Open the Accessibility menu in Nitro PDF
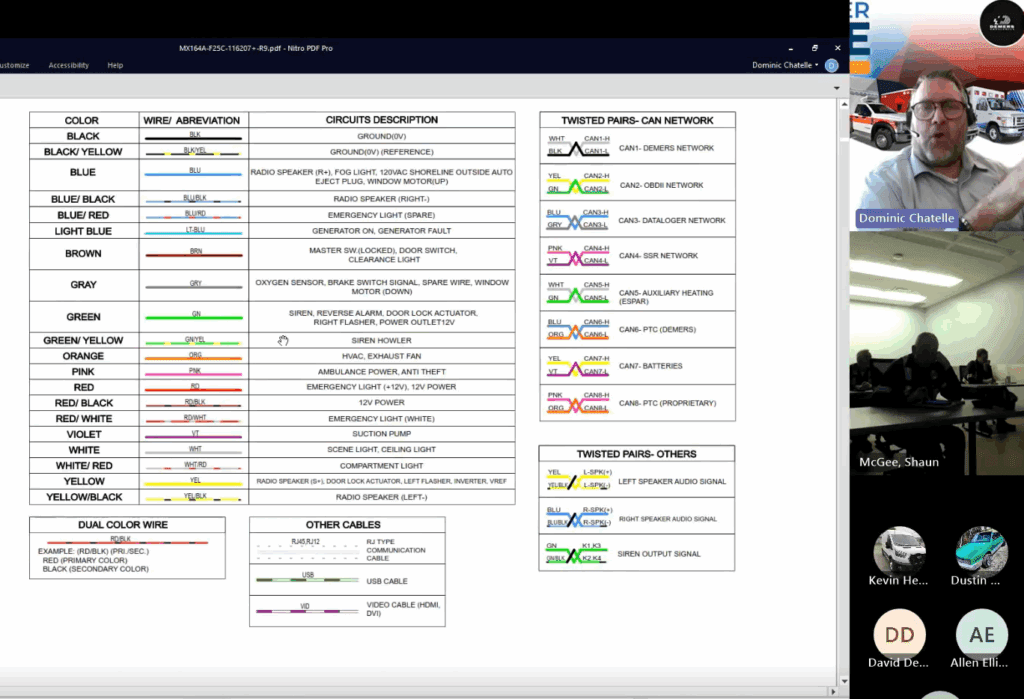This screenshot has width=1024, height=699. point(69,65)
